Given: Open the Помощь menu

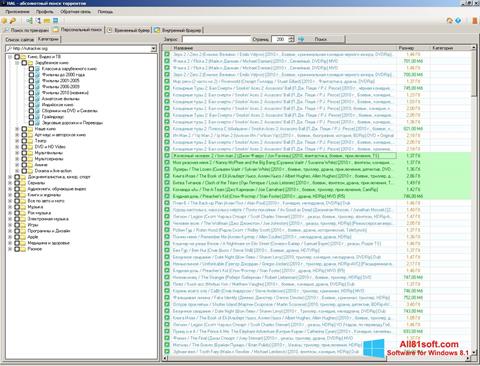Looking at the screenshot, I should pos(105,12).
